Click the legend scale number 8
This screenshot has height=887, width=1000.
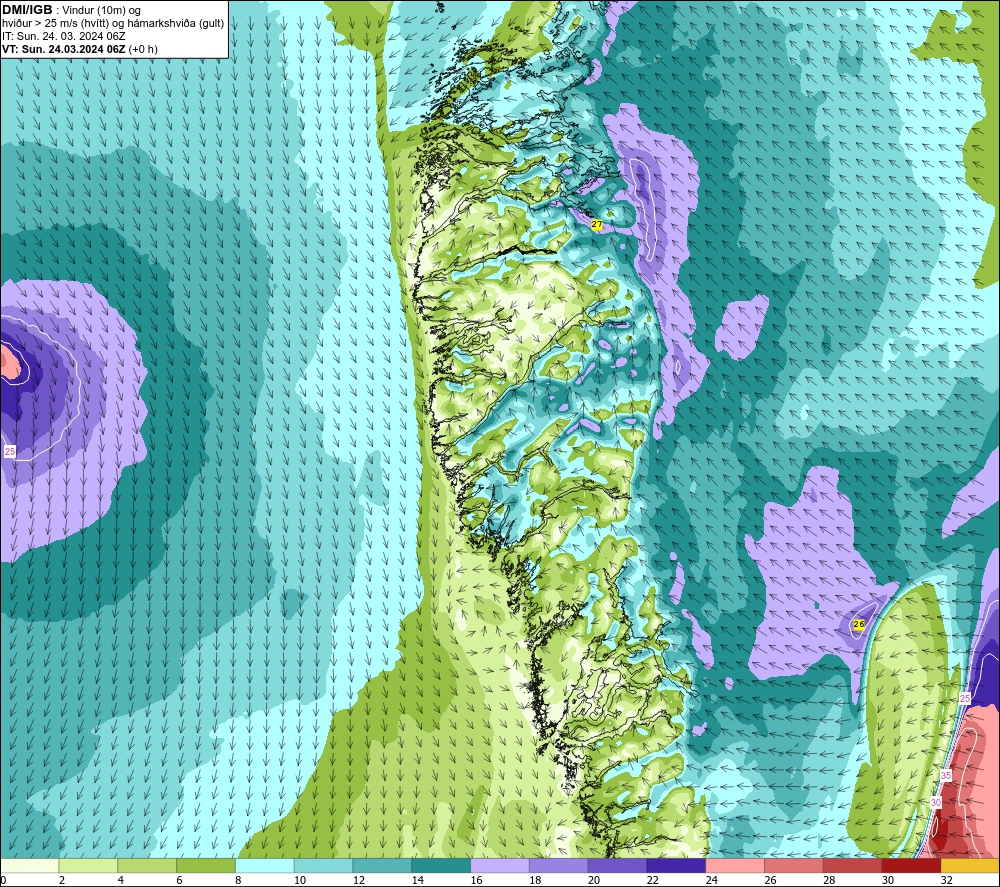click(238, 880)
